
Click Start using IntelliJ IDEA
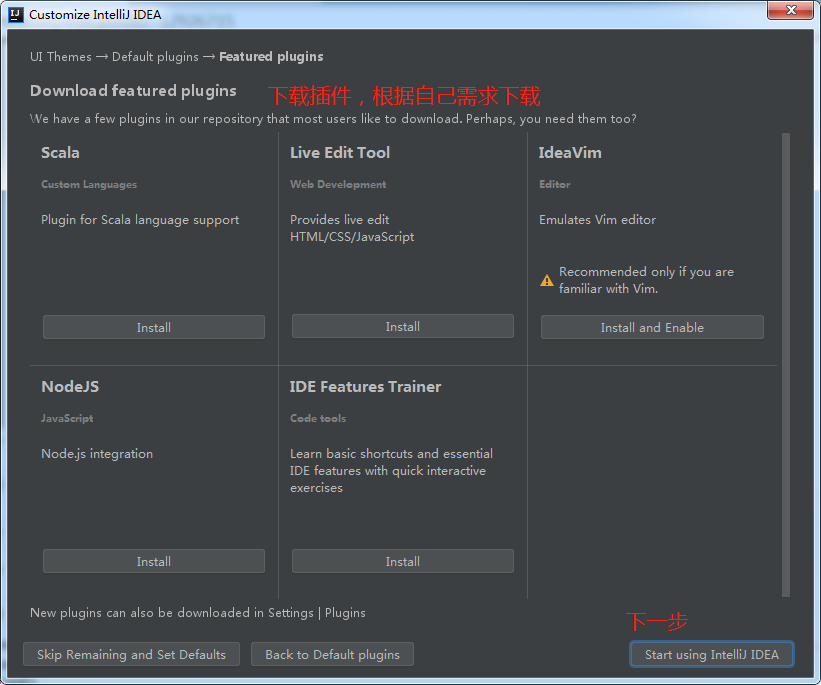coord(712,655)
